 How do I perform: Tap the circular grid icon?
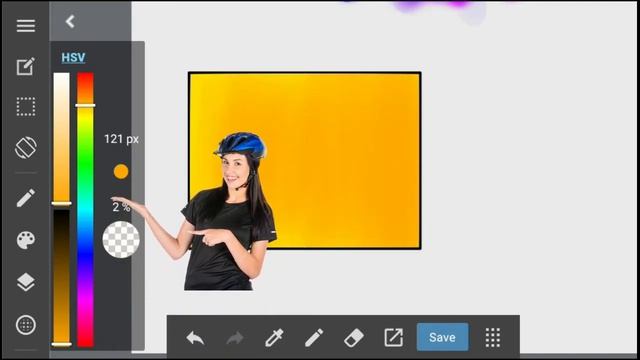[x=25, y=325]
